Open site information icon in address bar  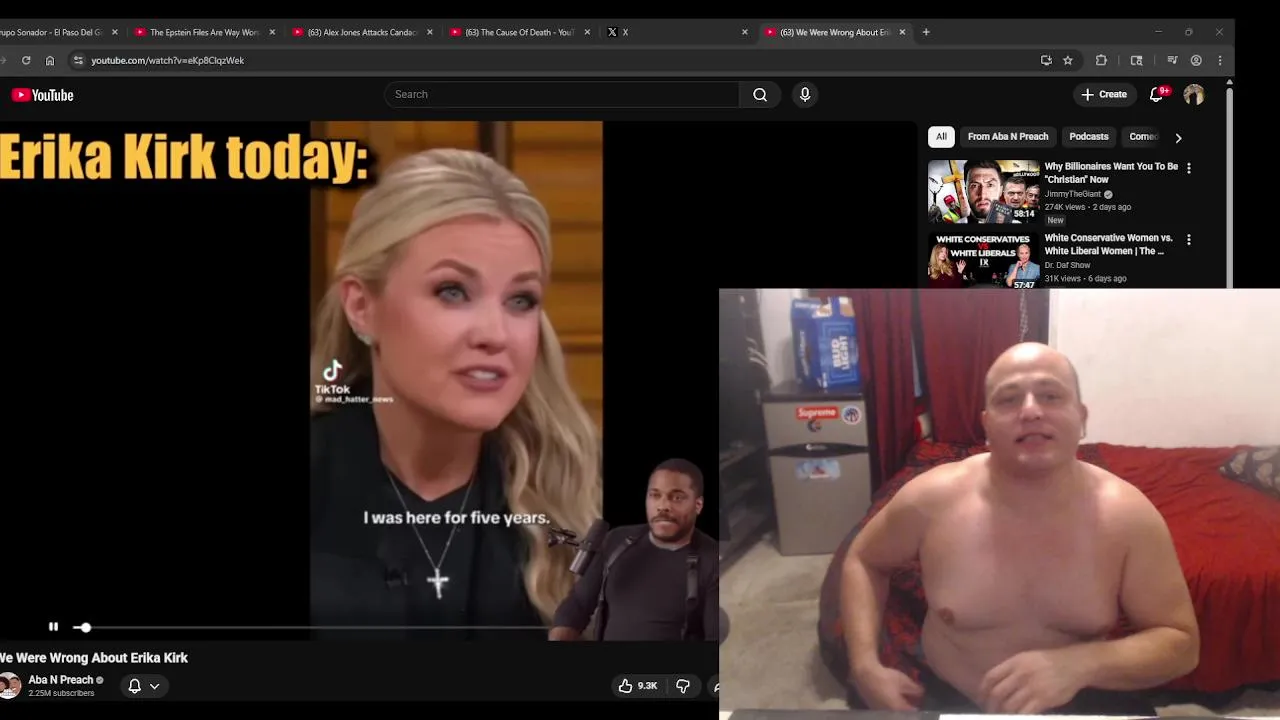pyautogui.click(x=78, y=60)
